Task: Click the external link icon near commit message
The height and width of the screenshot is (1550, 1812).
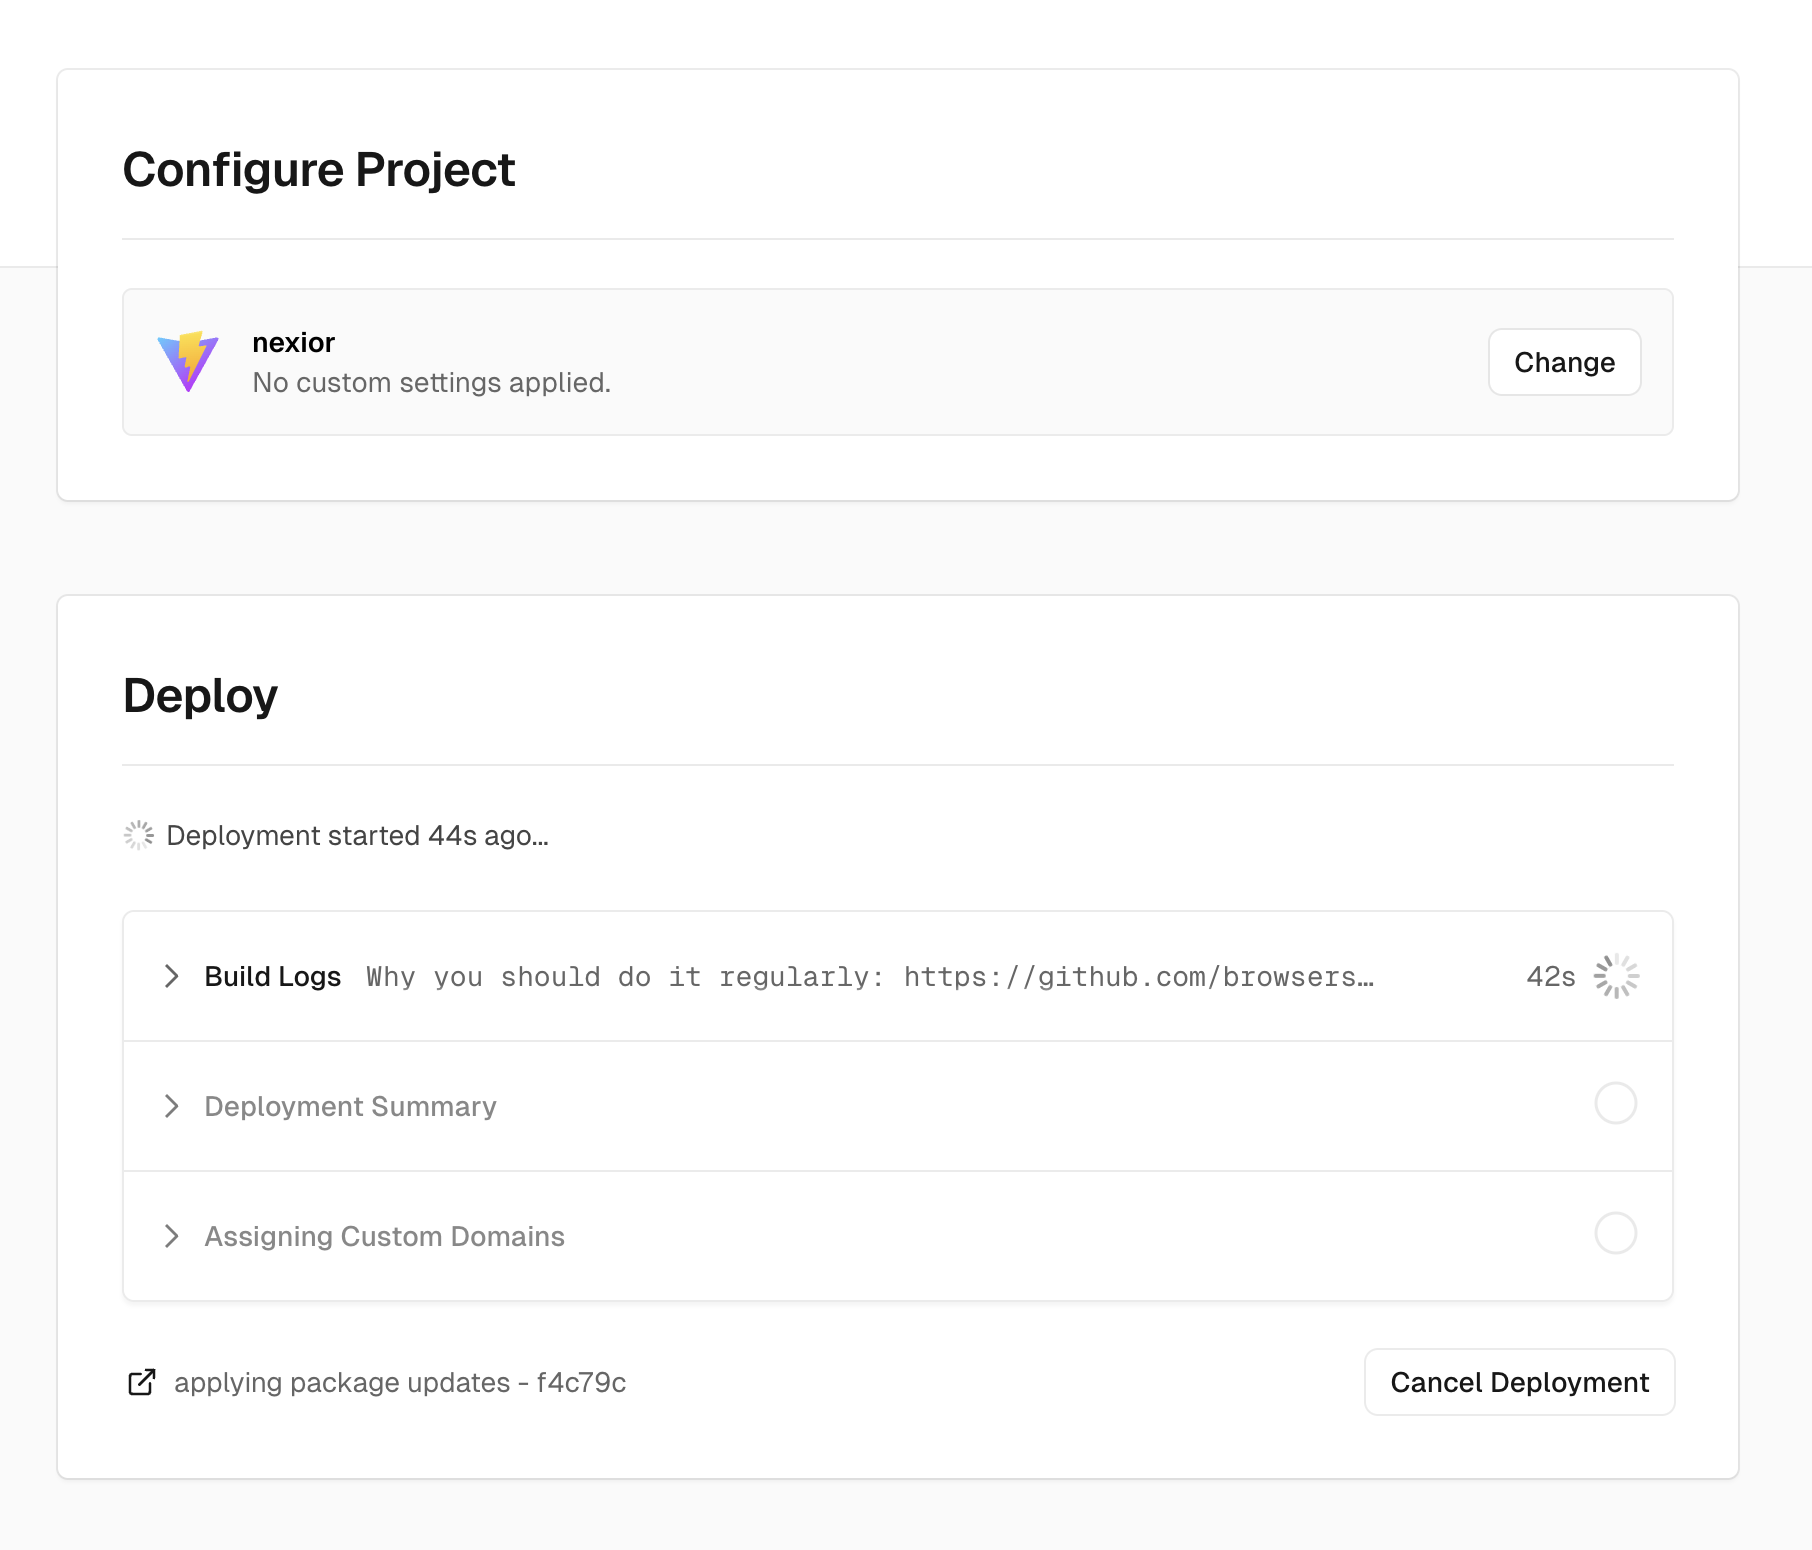Action: tap(142, 1382)
